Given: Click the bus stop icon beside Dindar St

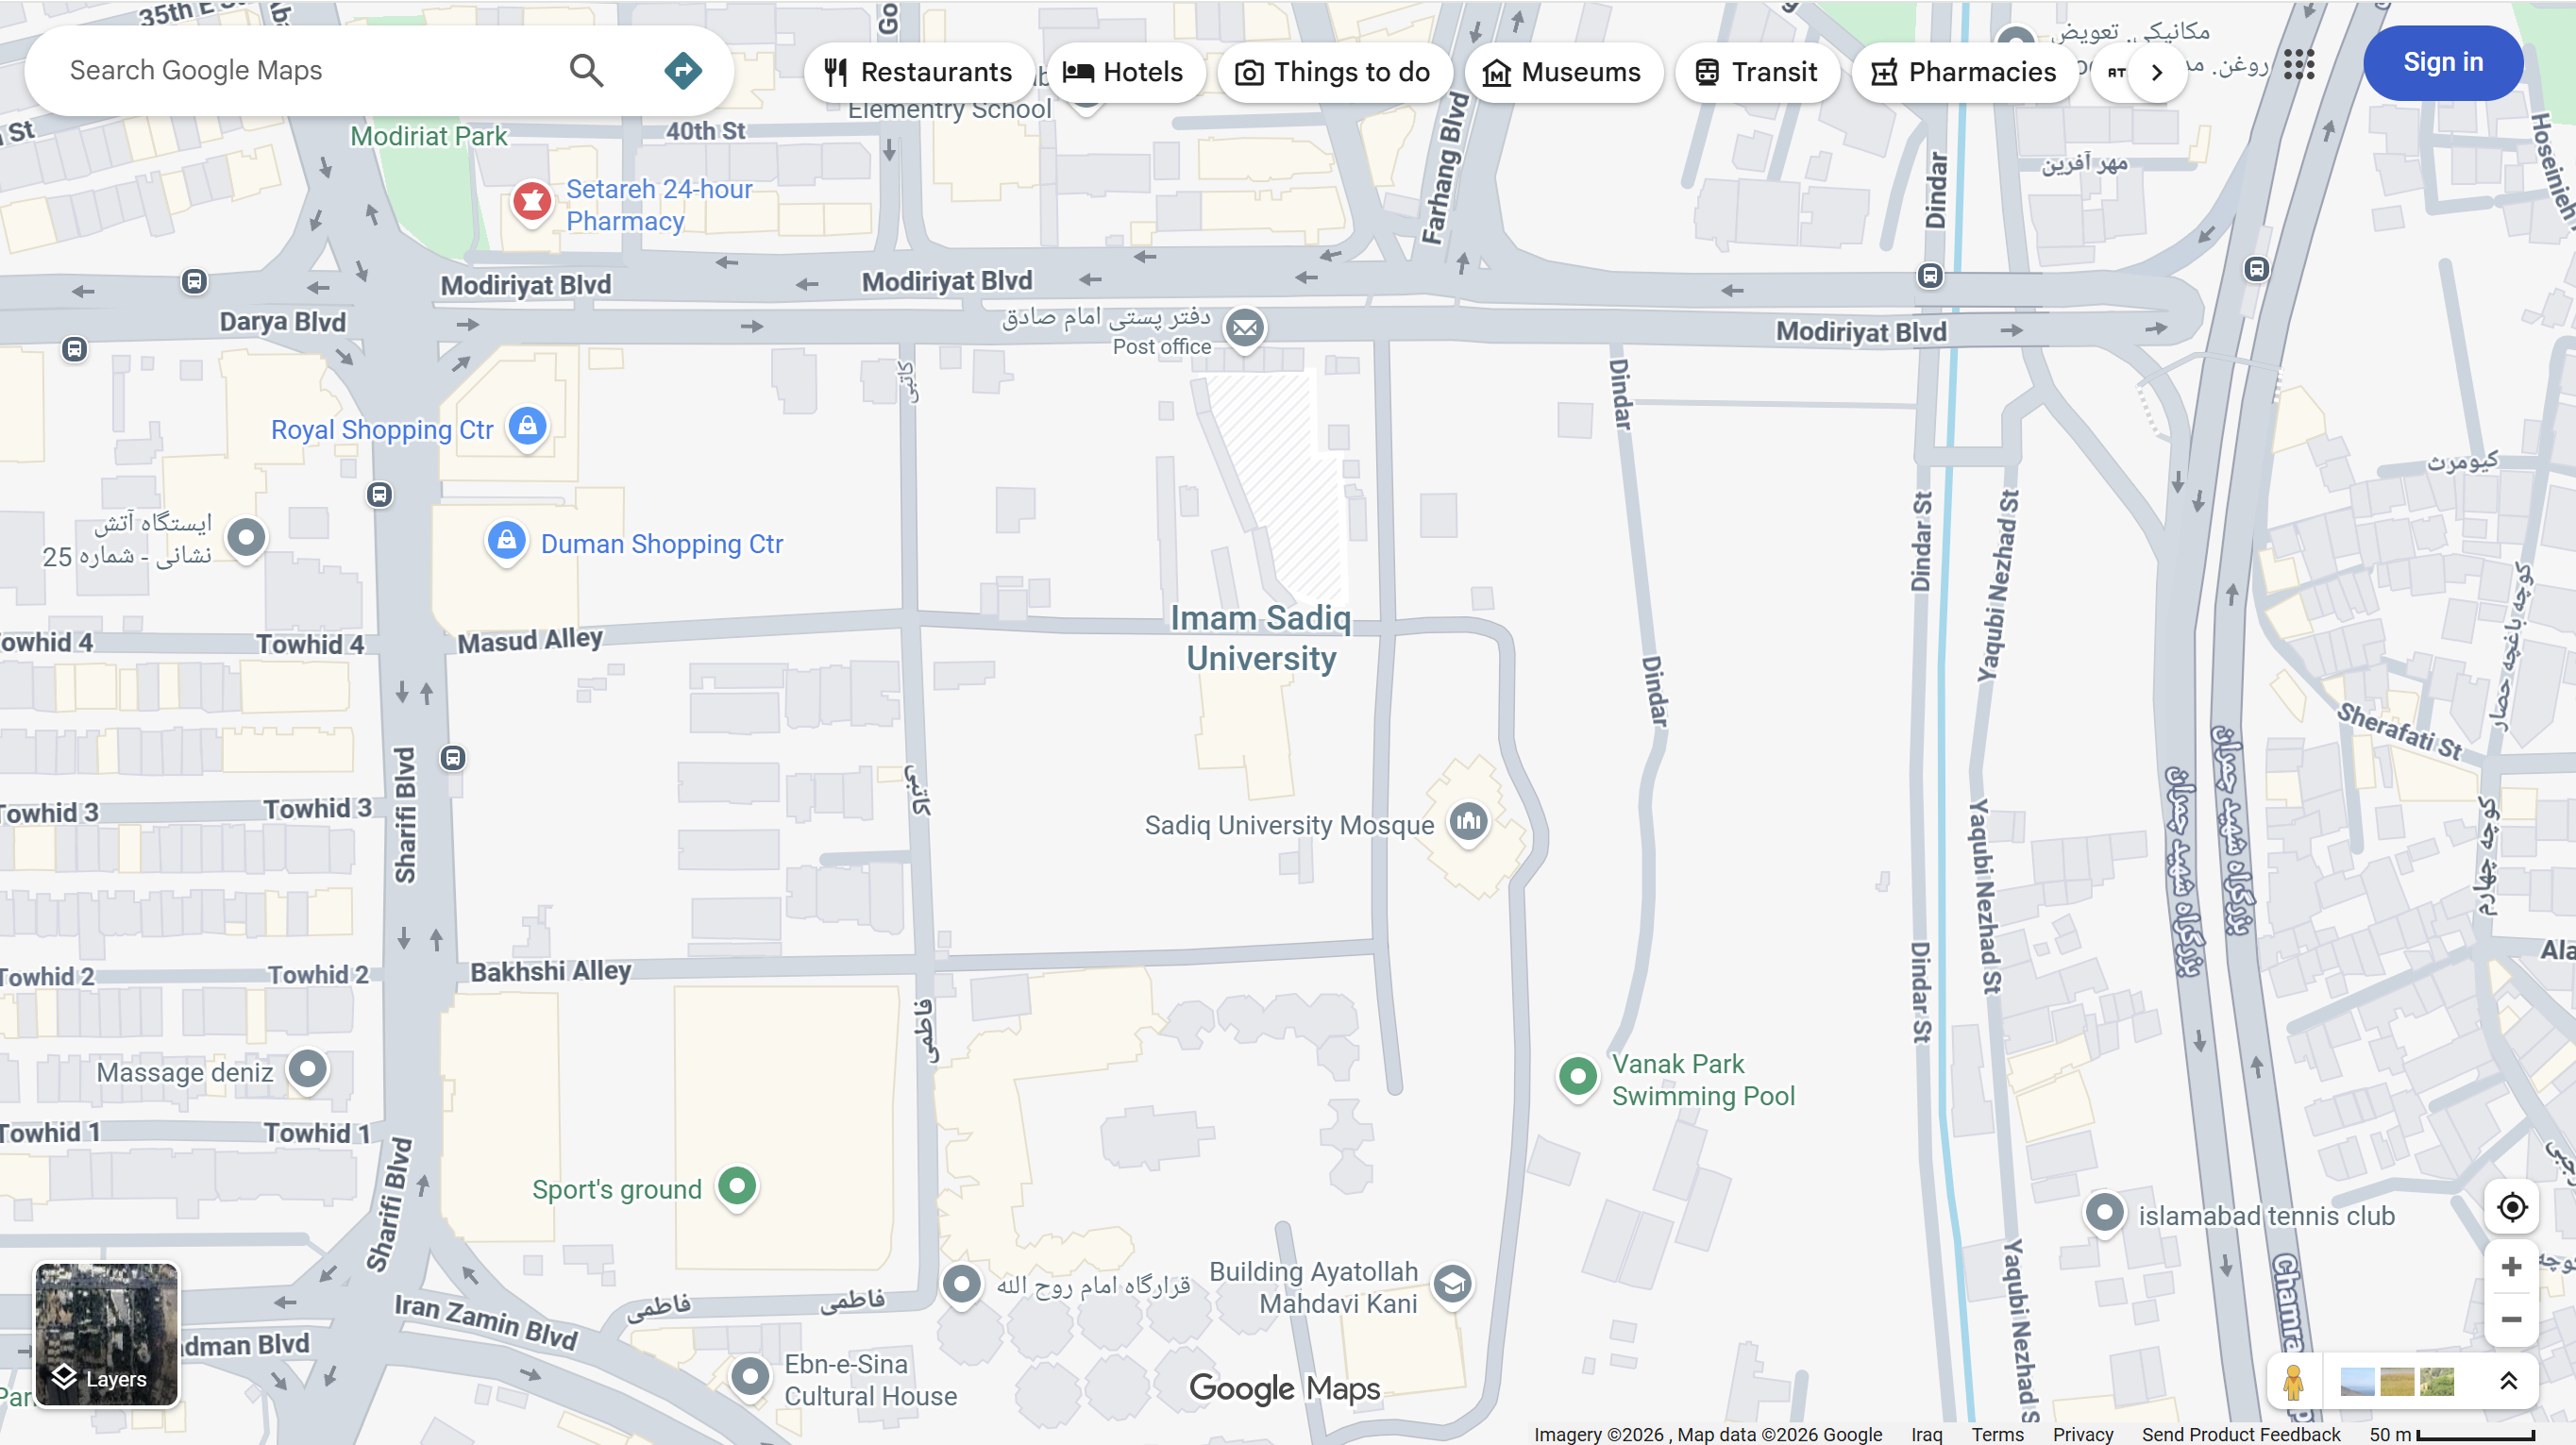Looking at the screenshot, I should pos(1930,275).
